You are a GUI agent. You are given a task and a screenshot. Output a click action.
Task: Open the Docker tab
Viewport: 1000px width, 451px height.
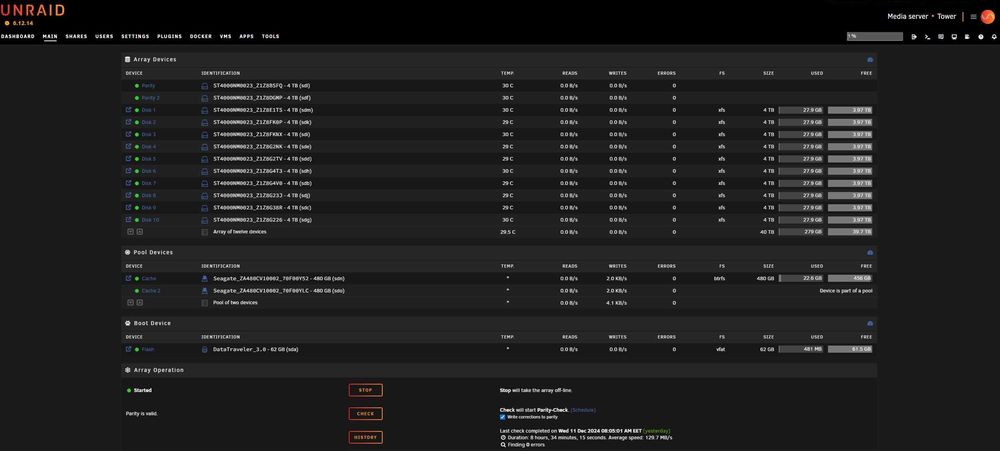tap(201, 36)
